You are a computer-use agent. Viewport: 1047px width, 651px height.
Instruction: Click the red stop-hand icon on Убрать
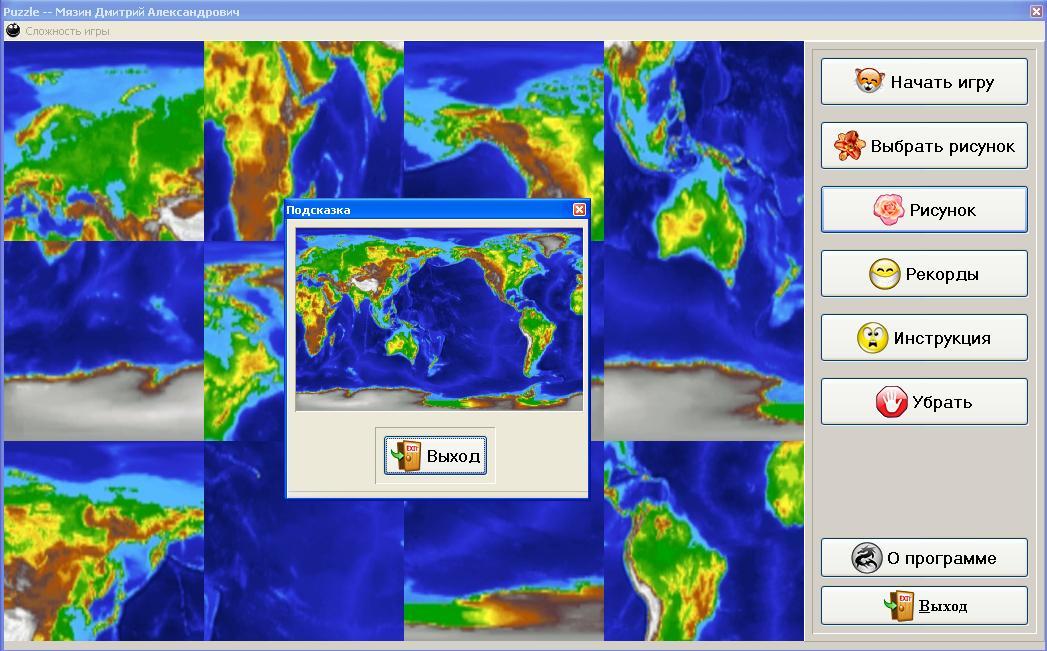tap(891, 402)
